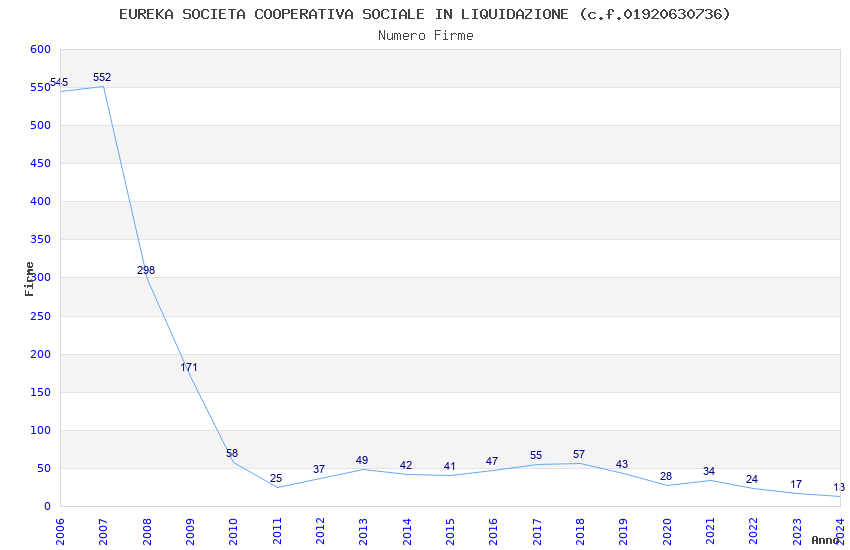Click the data label 49

tap(362, 460)
